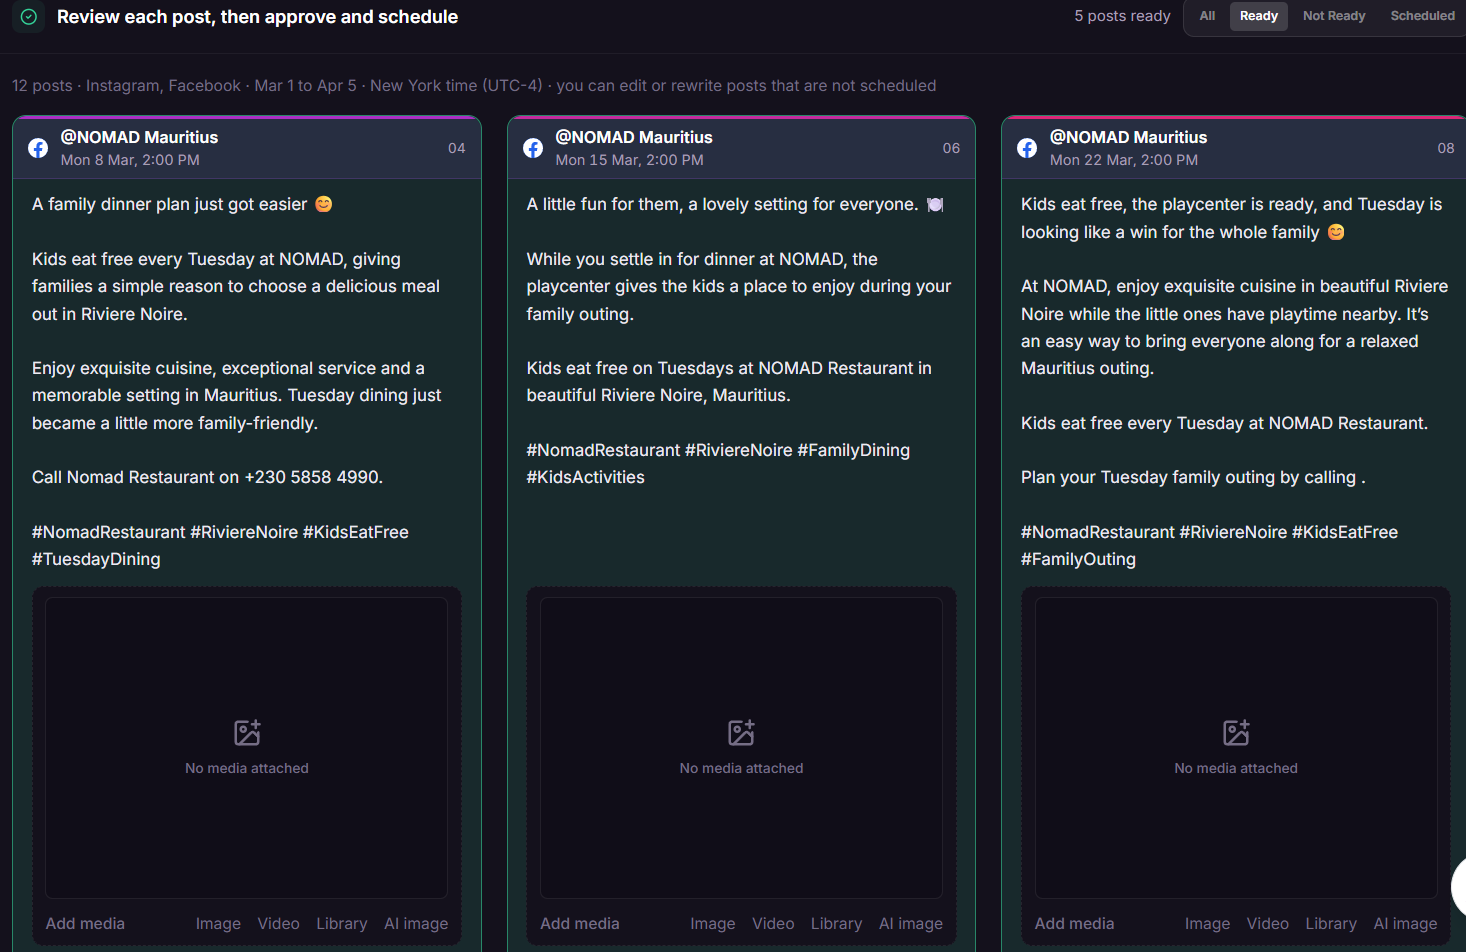Switch to the All filter tab
Image resolution: width=1466 pixels, height=952 pixels.
(x=1207, y=16)
